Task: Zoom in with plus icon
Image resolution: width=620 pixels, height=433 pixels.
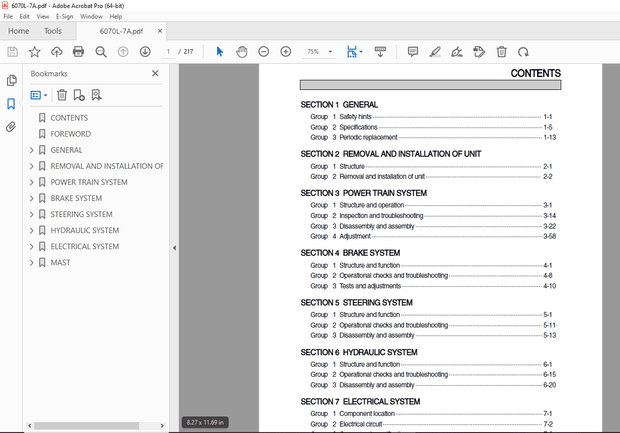Action: pos(285,52)
